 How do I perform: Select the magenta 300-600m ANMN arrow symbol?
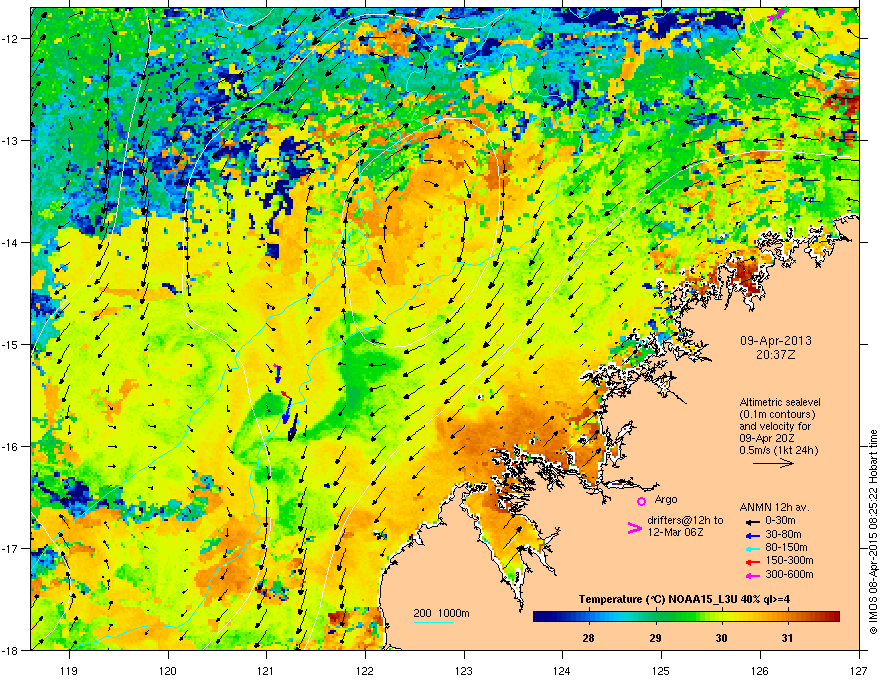(x=753, y=575)
